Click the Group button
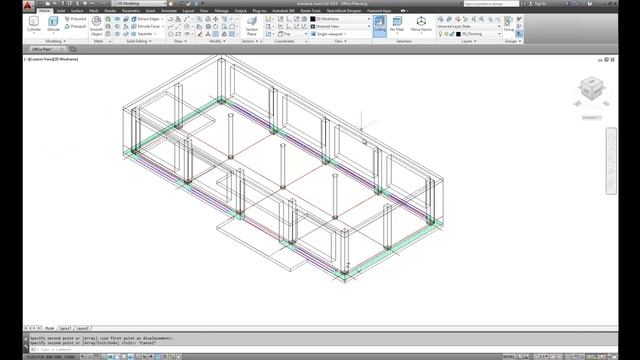Image resolution: width=640 pixels, height=360 pixels. click(x=509, y=24)
